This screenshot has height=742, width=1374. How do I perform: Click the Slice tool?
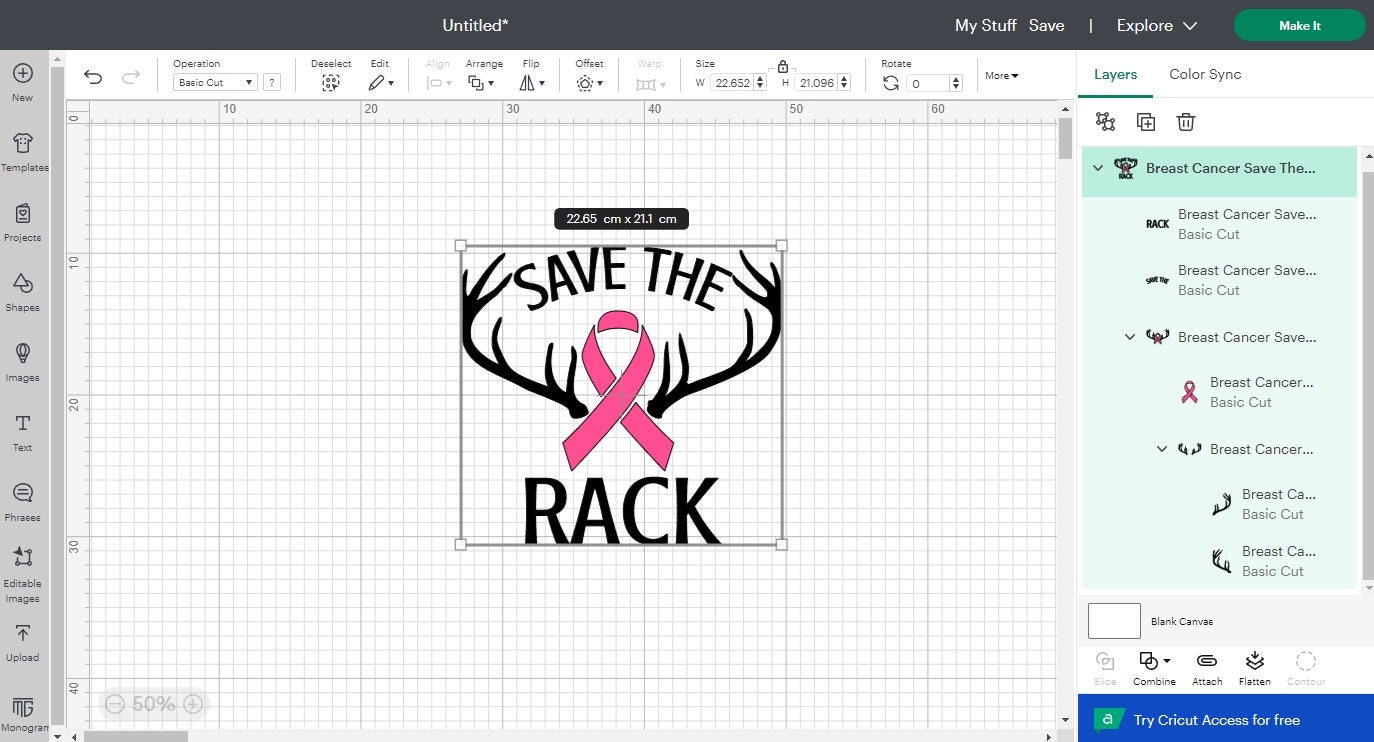[1105, 668]
